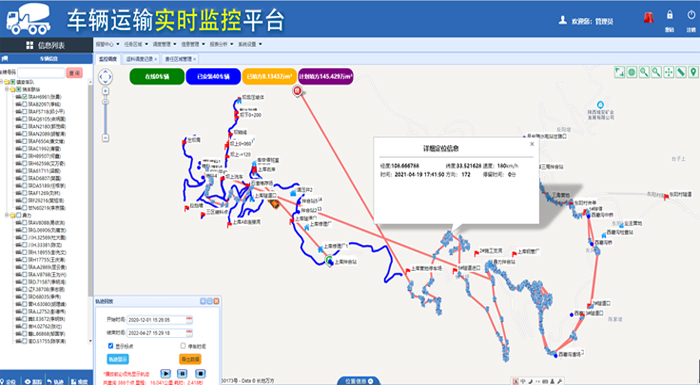700x385 pixels.
Task: Open the 信息管理 dropdown menu
Action: pos(193,44)
